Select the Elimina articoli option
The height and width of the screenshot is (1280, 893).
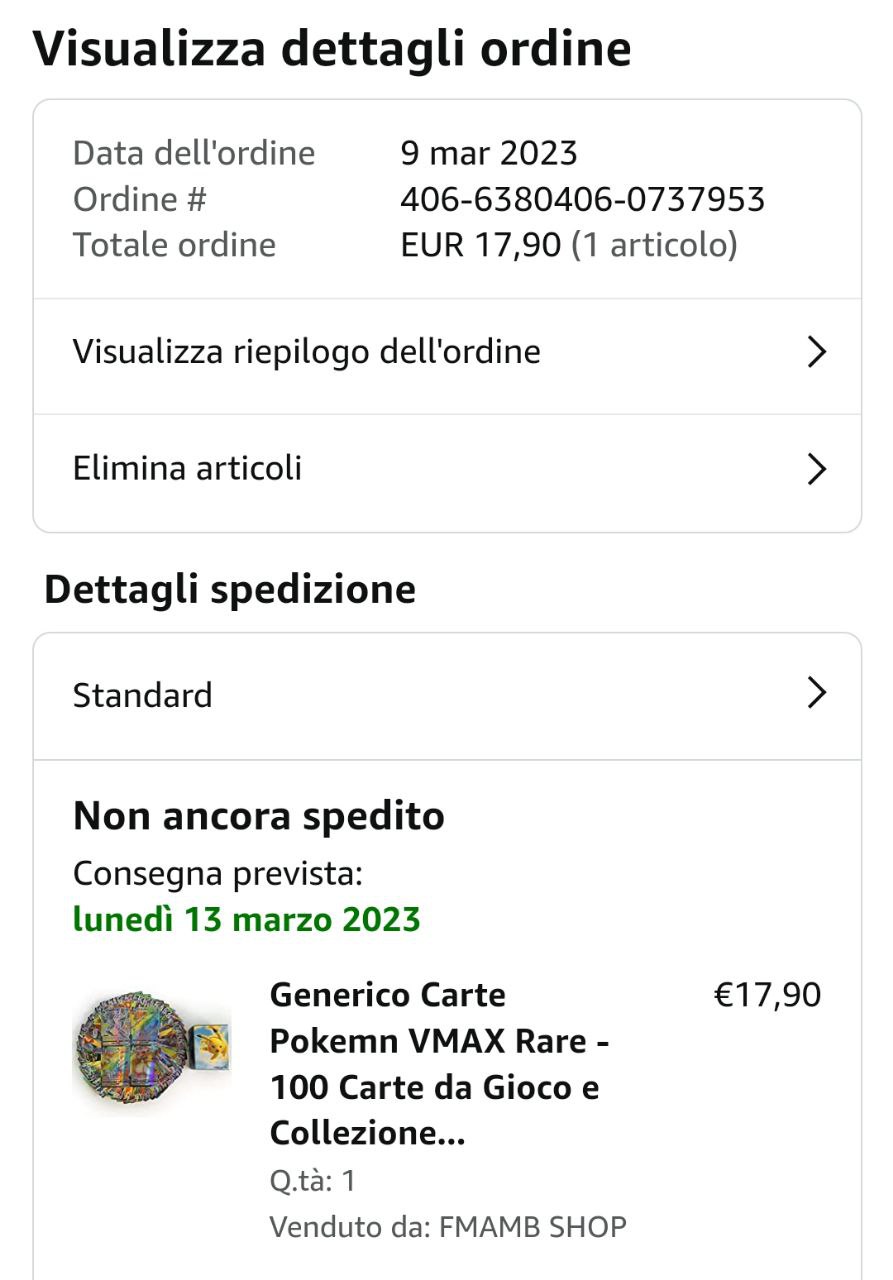click(x=188, y=469)
